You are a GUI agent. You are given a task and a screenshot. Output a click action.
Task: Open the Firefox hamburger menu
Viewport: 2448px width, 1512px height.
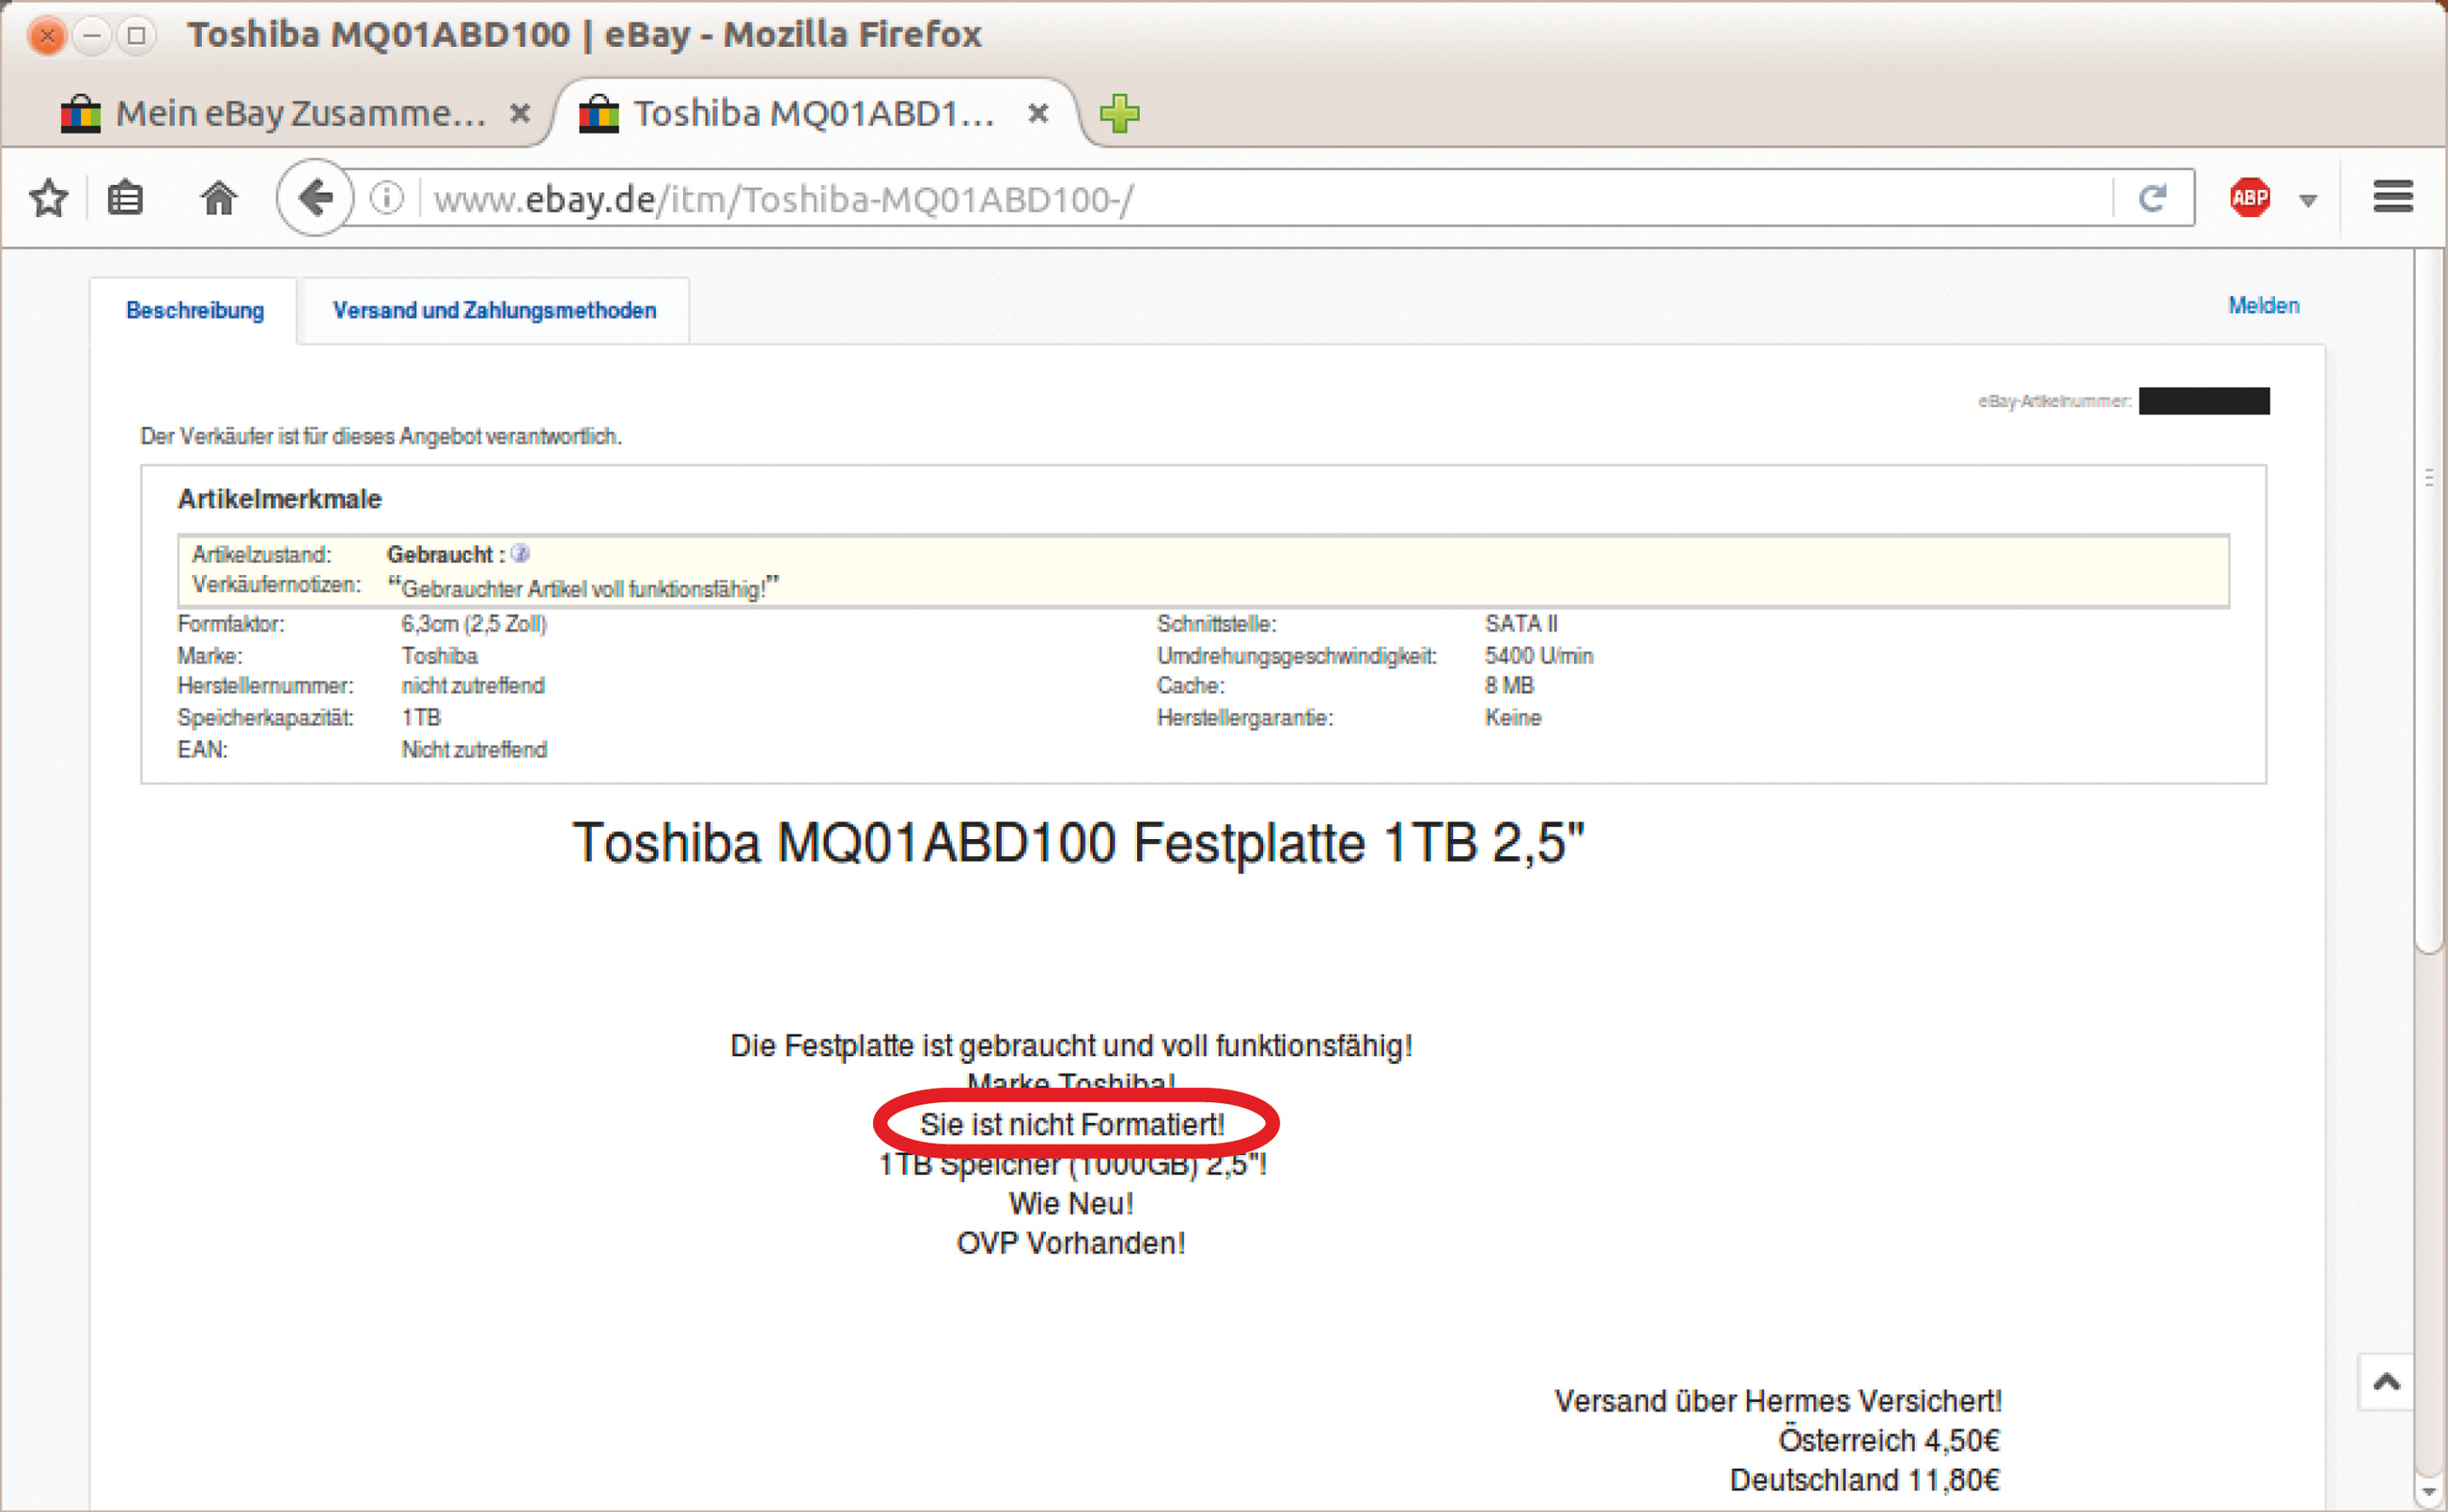2392,197
